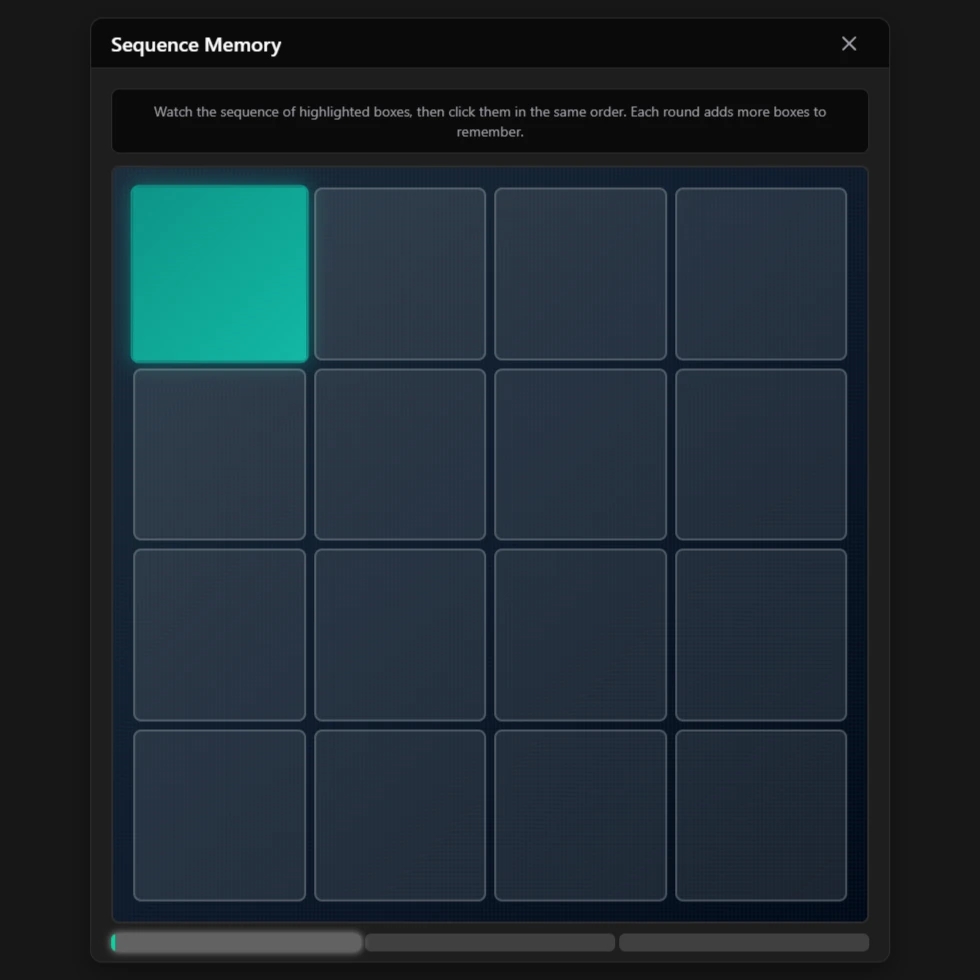Image resolution: width=980 pixels, height=980 pixels.
Task: Click the box in row one, column four
Action: pos(761,274)
